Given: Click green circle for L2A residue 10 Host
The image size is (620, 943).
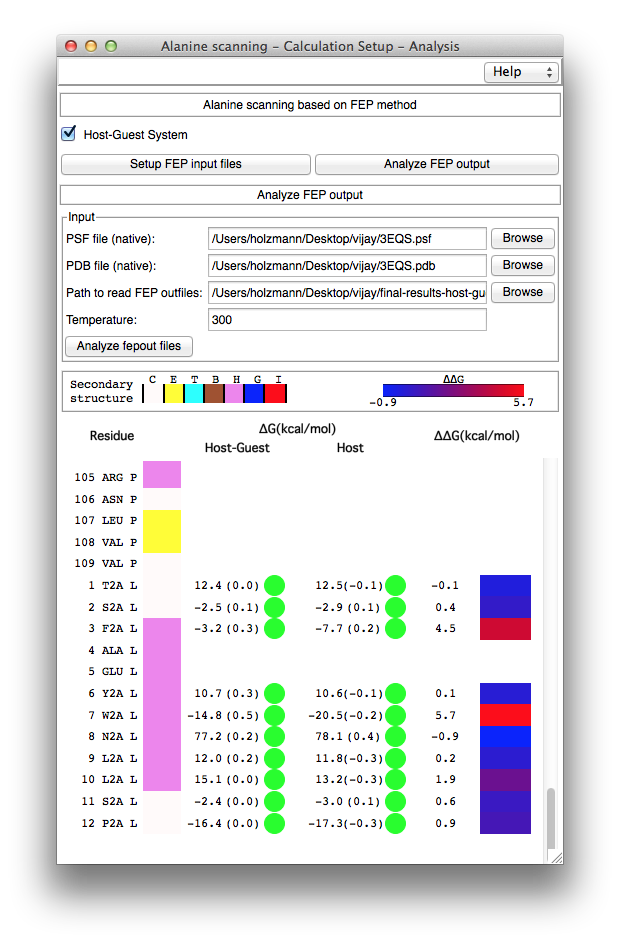Looking at the screenshot, I should coord(395,780).
